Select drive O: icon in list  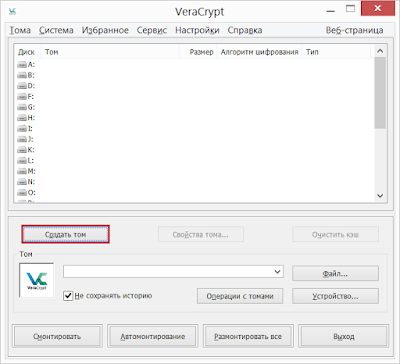coord(22,193)
